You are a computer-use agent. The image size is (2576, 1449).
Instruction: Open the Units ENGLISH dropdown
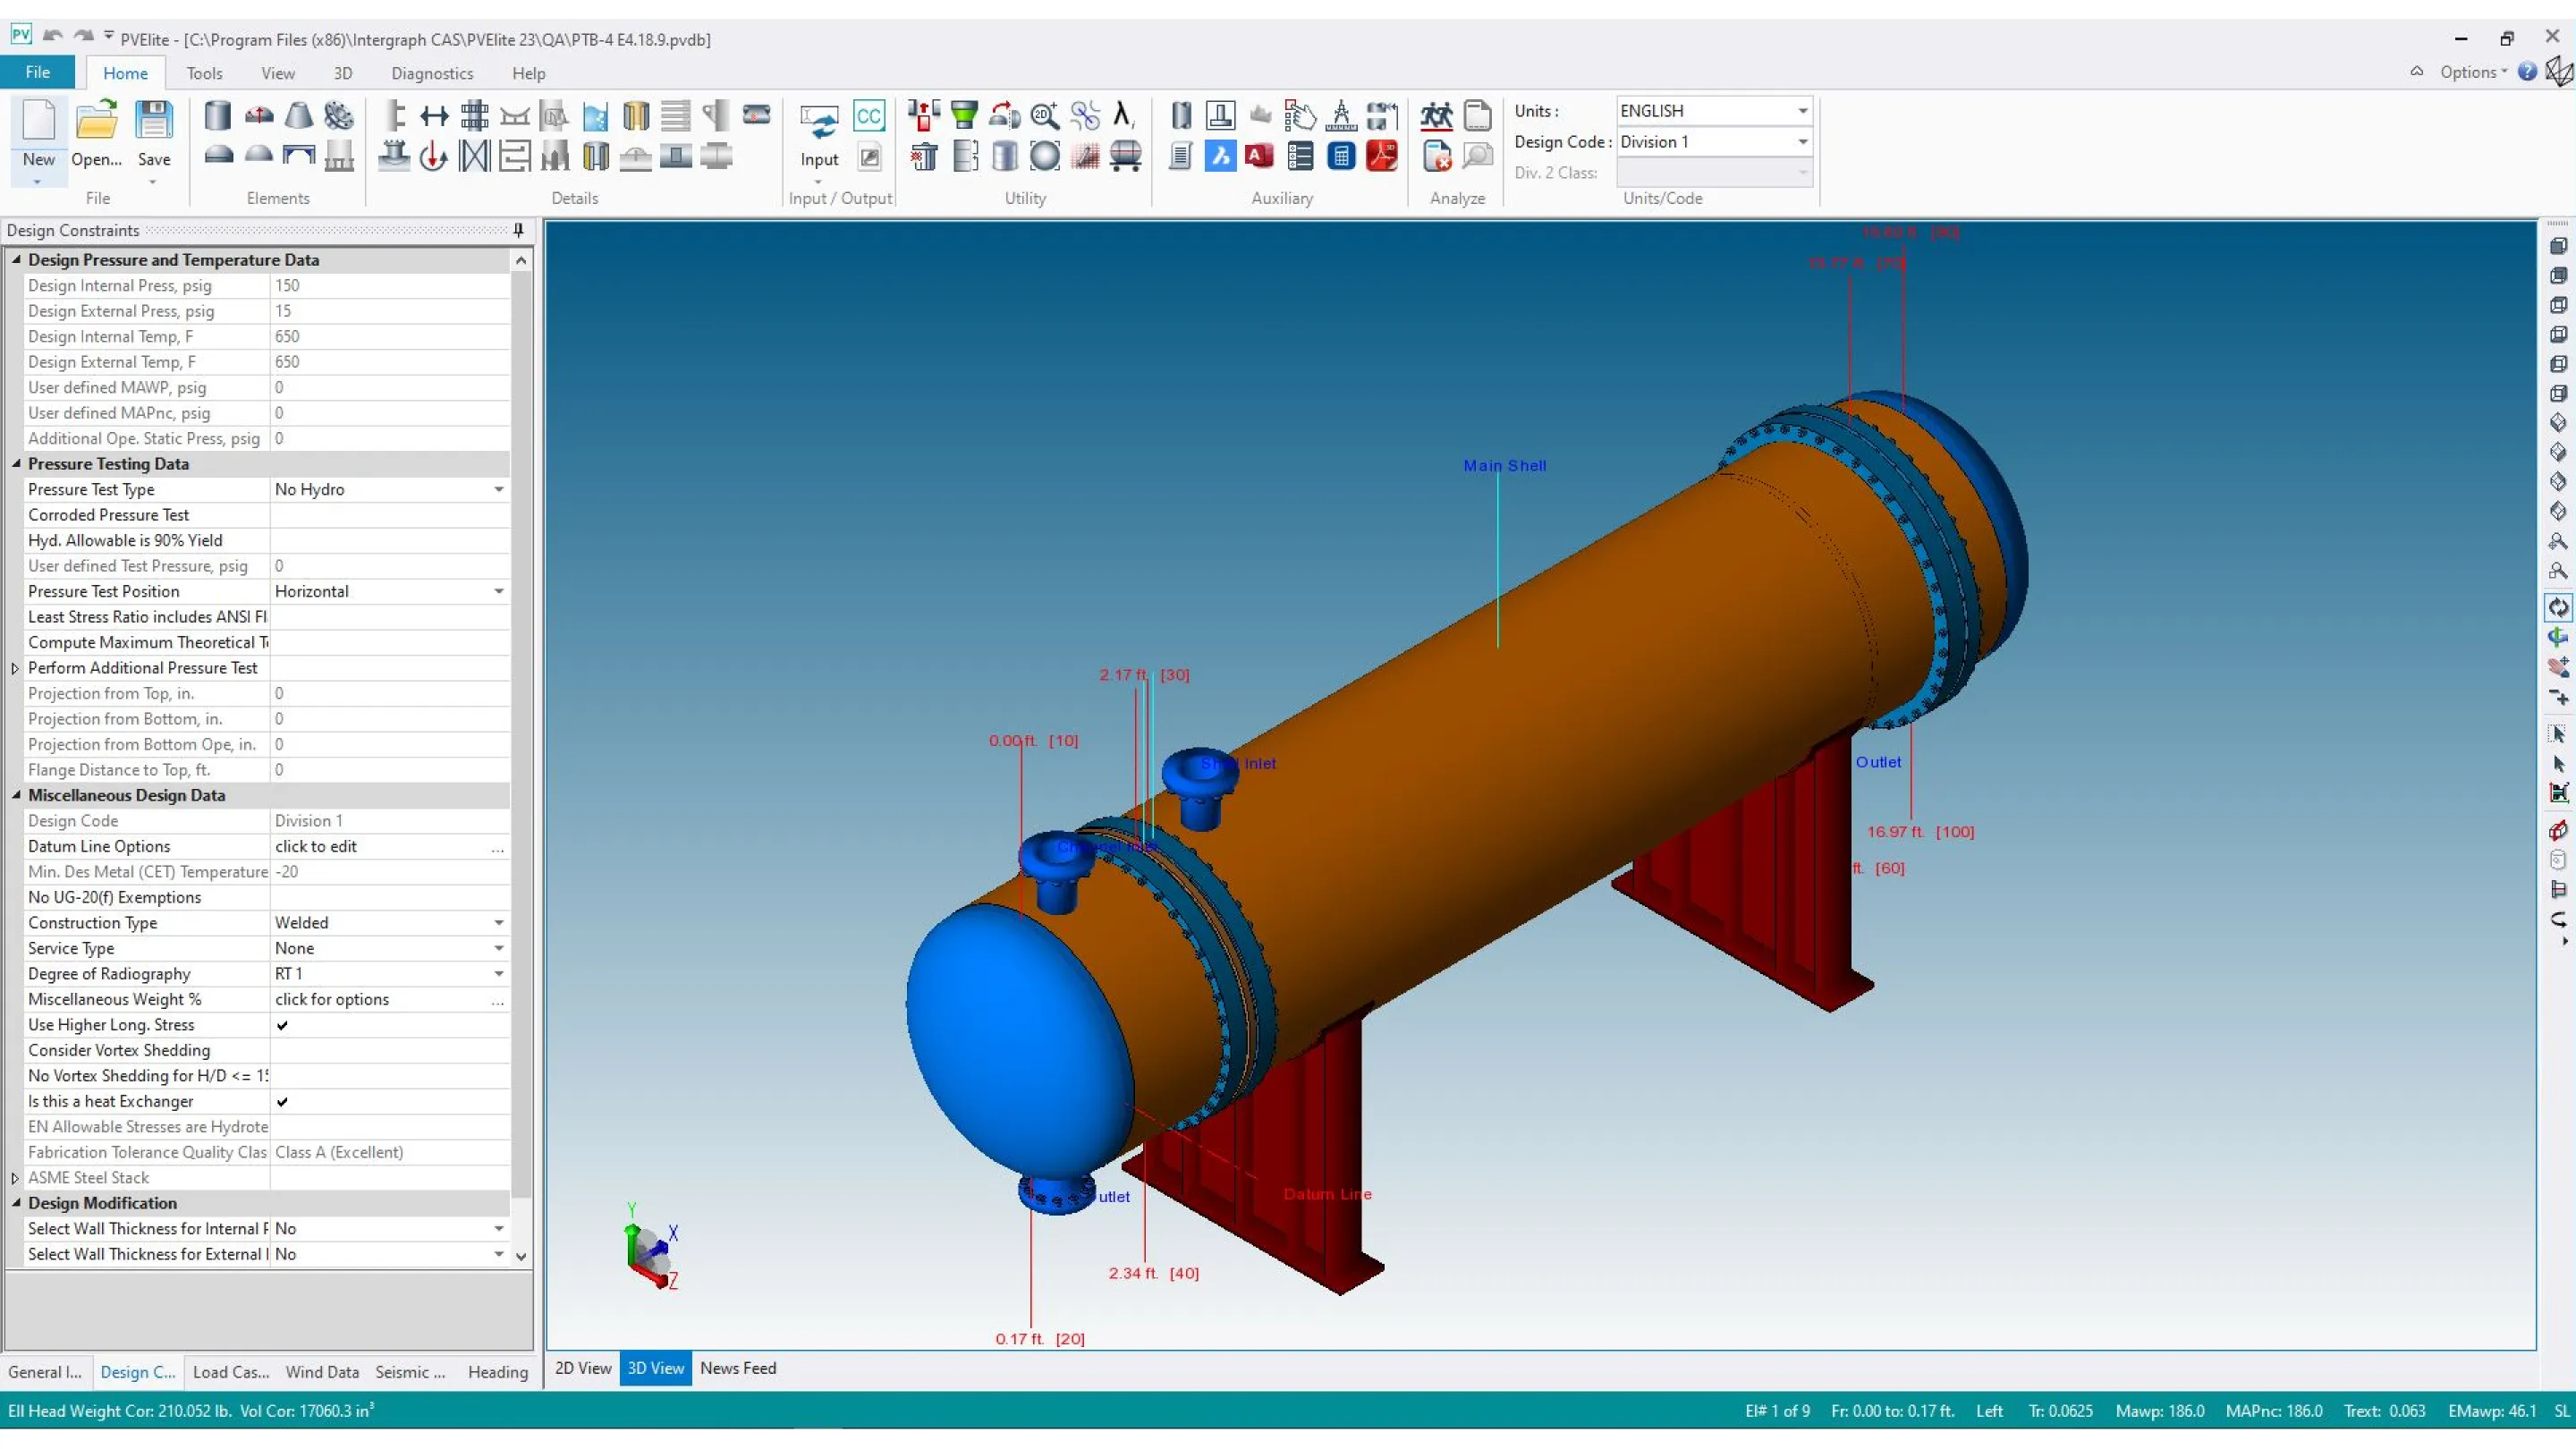[x=1802, y=111]
